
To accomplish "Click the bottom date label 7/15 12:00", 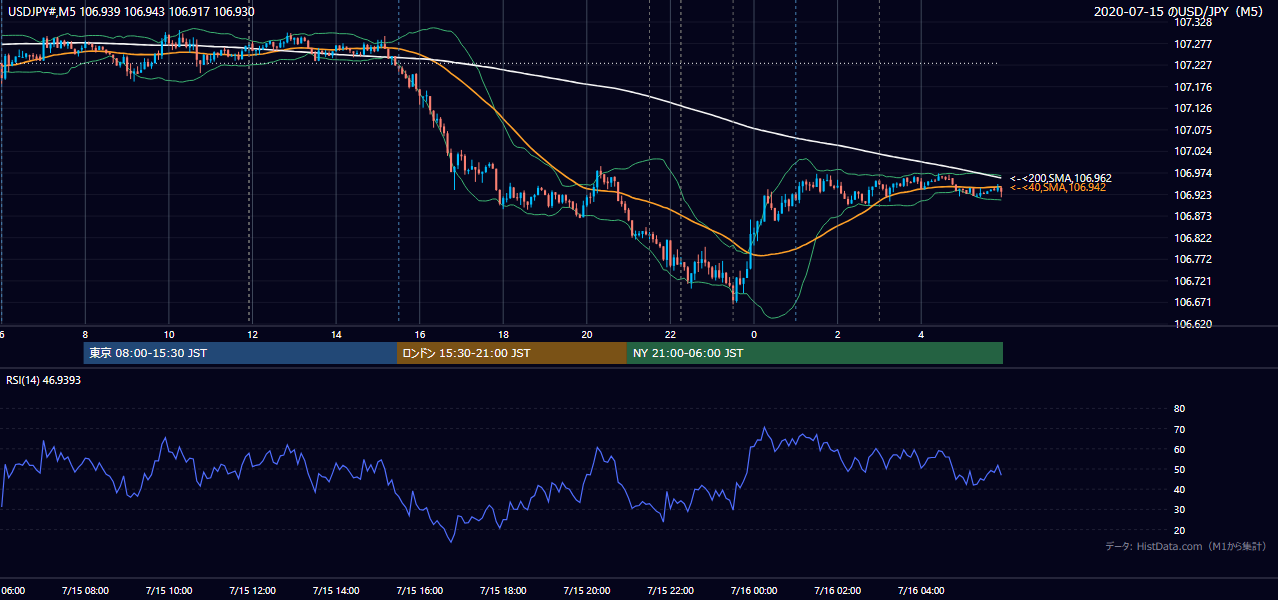I will [252, 591].
